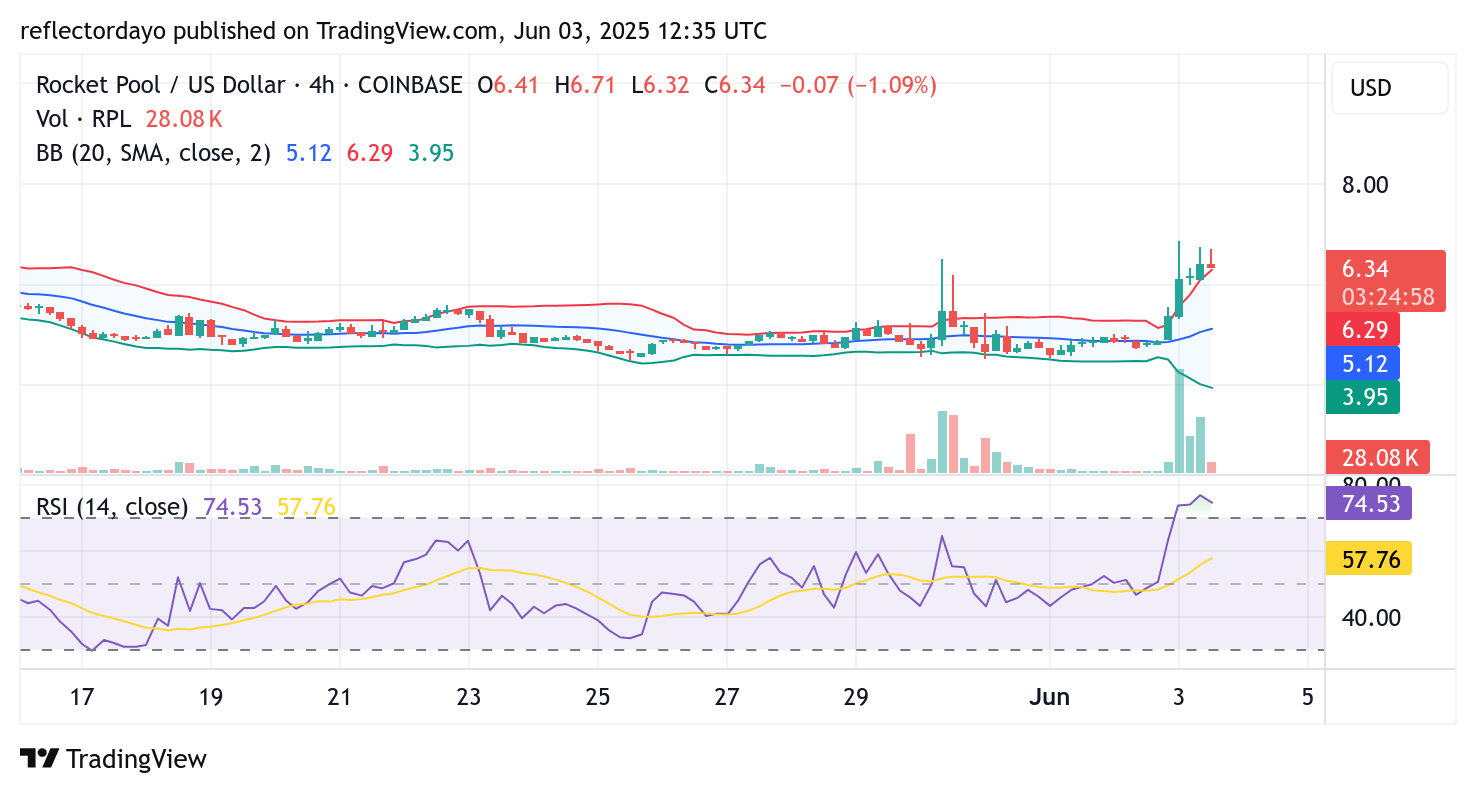Image resolution: width=1476 pixels, height=794 pixels.
Task: Click the volume label 28.08 K on axis
Action: [1378, 458]
